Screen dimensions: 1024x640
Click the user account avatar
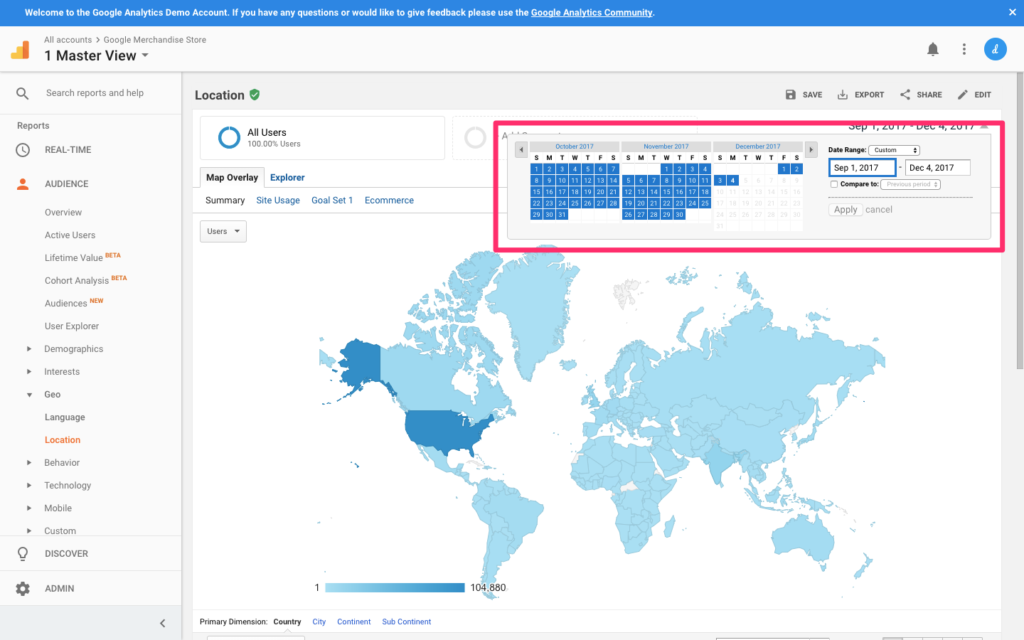click(995, 49)
